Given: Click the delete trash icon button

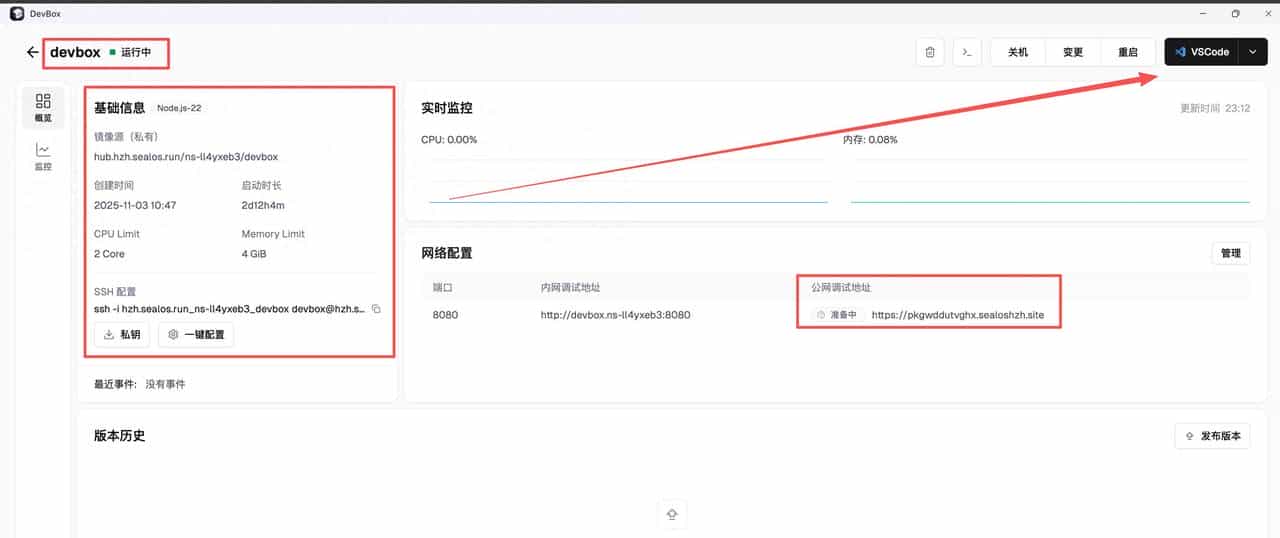Looking at the screenshot, I should [x=930, y=52].
